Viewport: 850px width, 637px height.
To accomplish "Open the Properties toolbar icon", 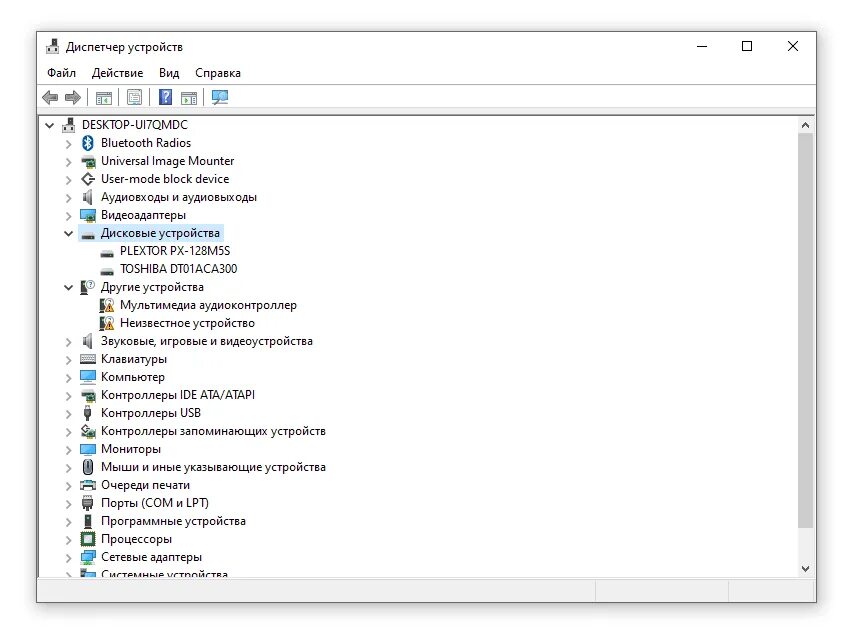I will [134, 98].
